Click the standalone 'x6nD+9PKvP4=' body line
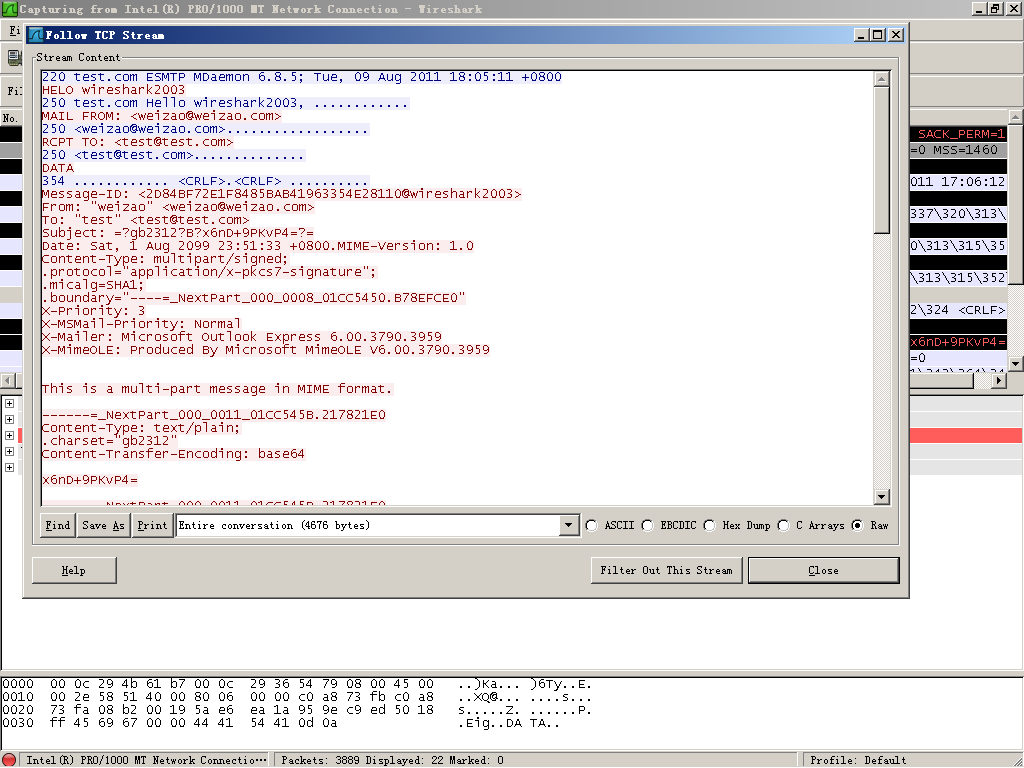 click(90, 480)
